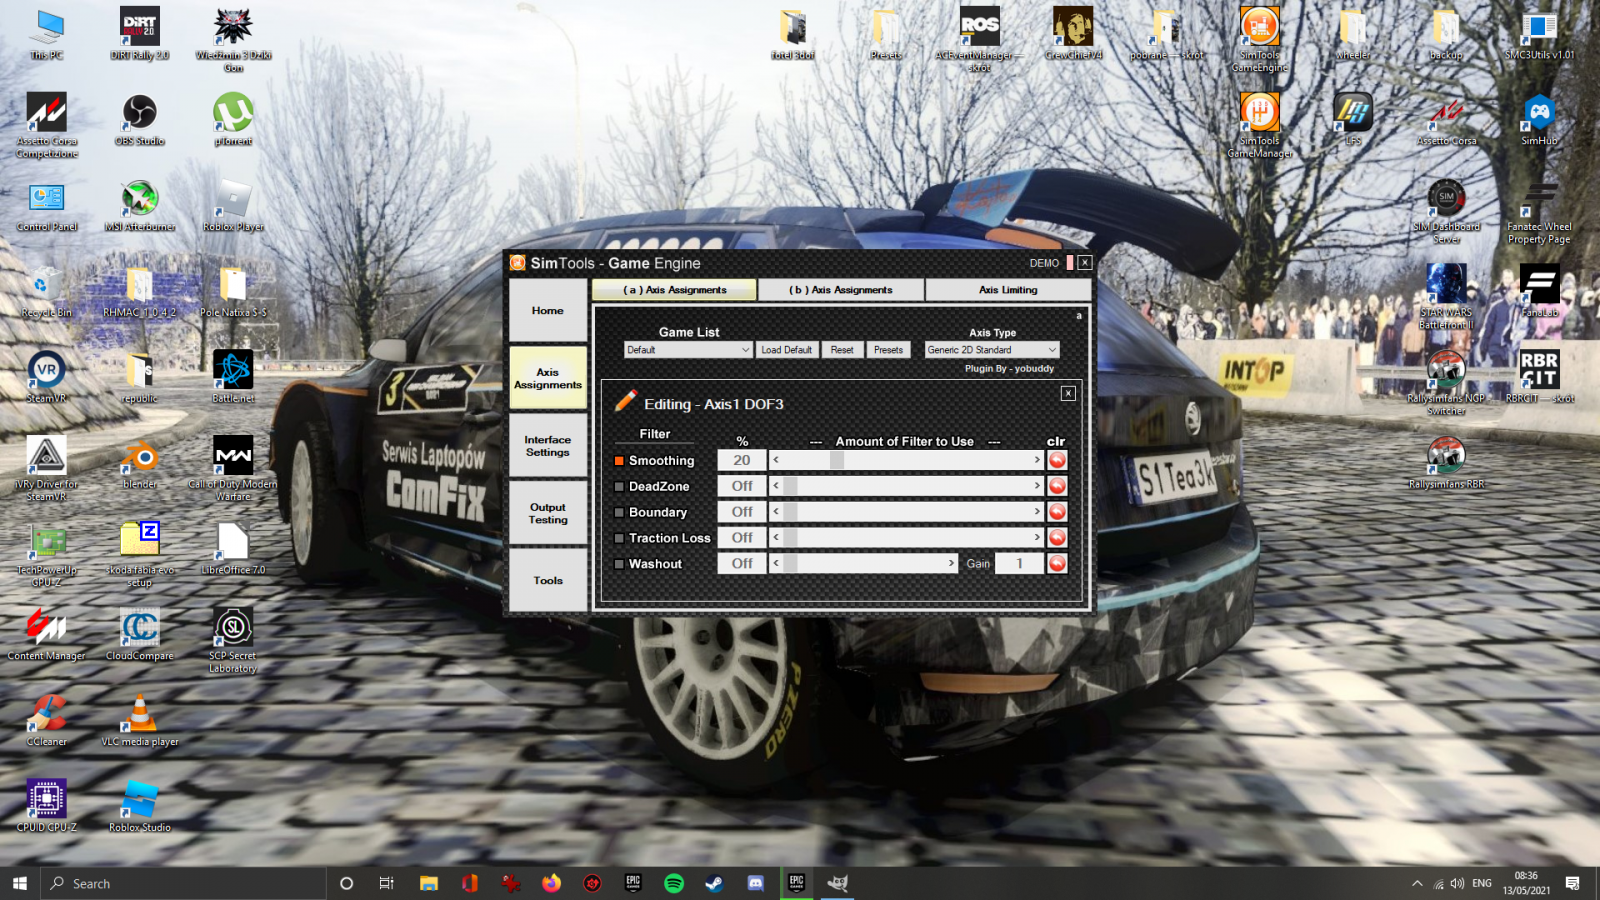Clear the Smoothing filter with red reset icon
This screenshot has height=900, width=1600.
coord(1057,460)
